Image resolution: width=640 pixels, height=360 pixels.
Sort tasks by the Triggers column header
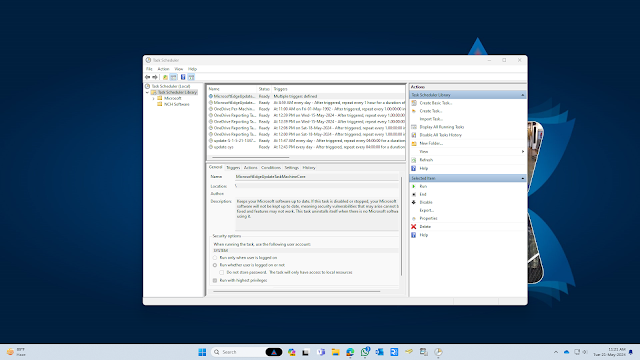coord(338,89)
